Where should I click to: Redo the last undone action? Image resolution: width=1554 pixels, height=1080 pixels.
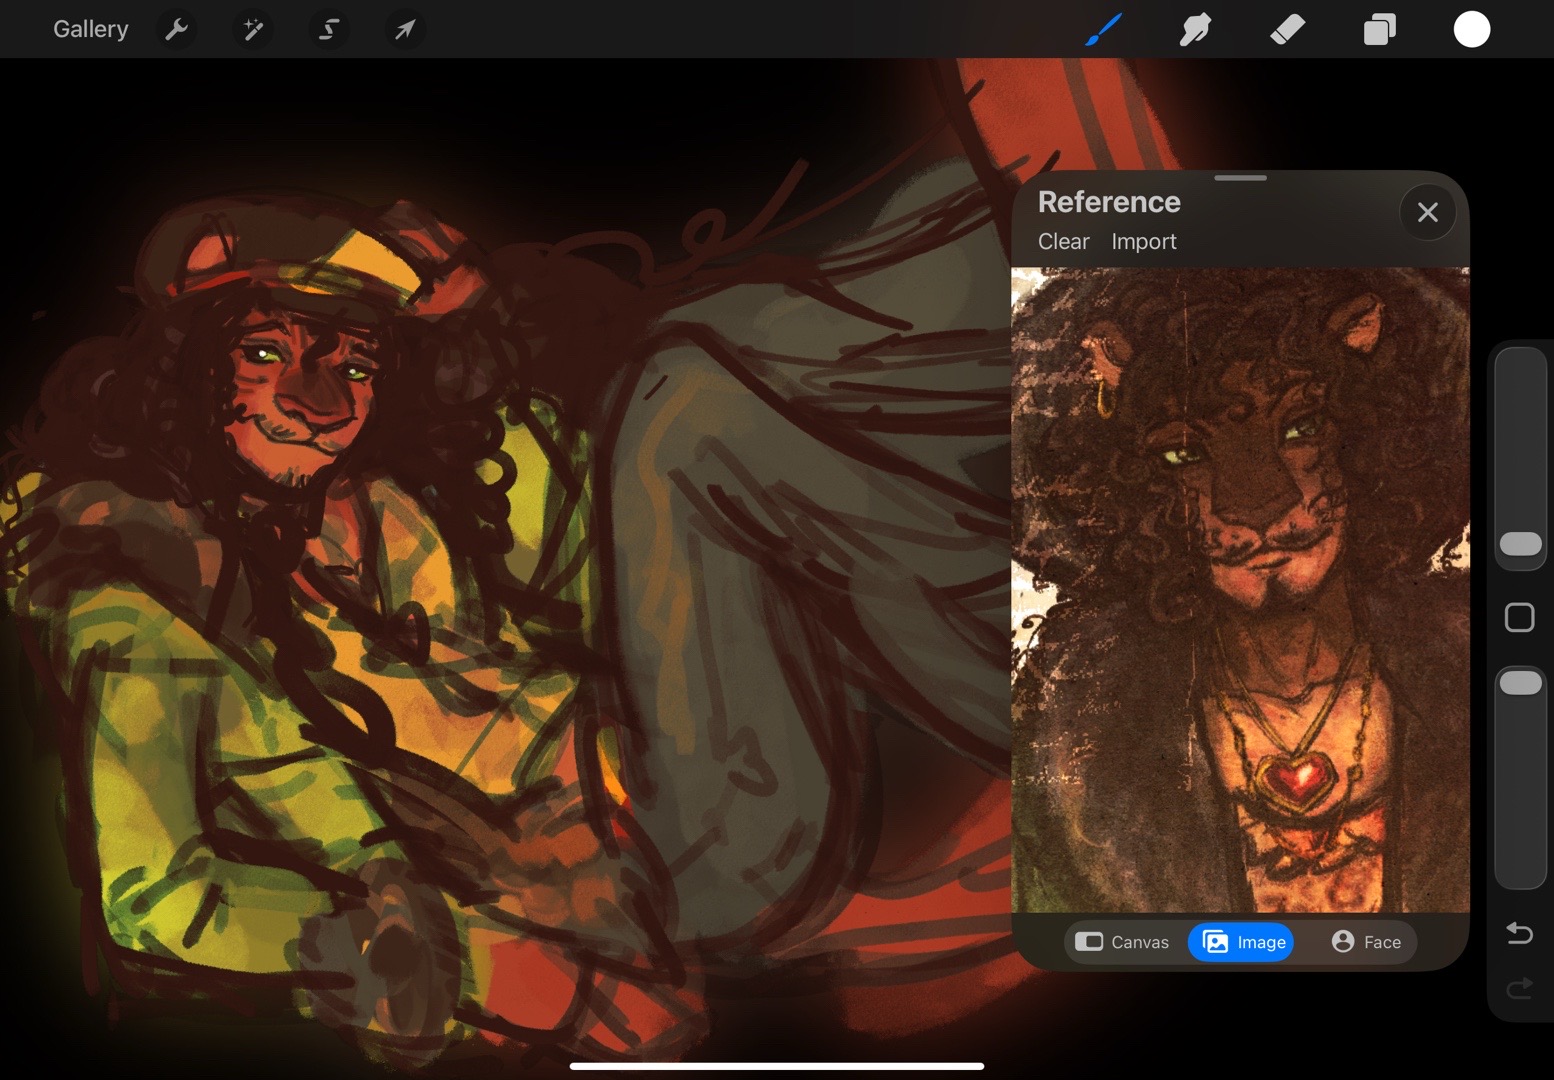[1520, 989]
